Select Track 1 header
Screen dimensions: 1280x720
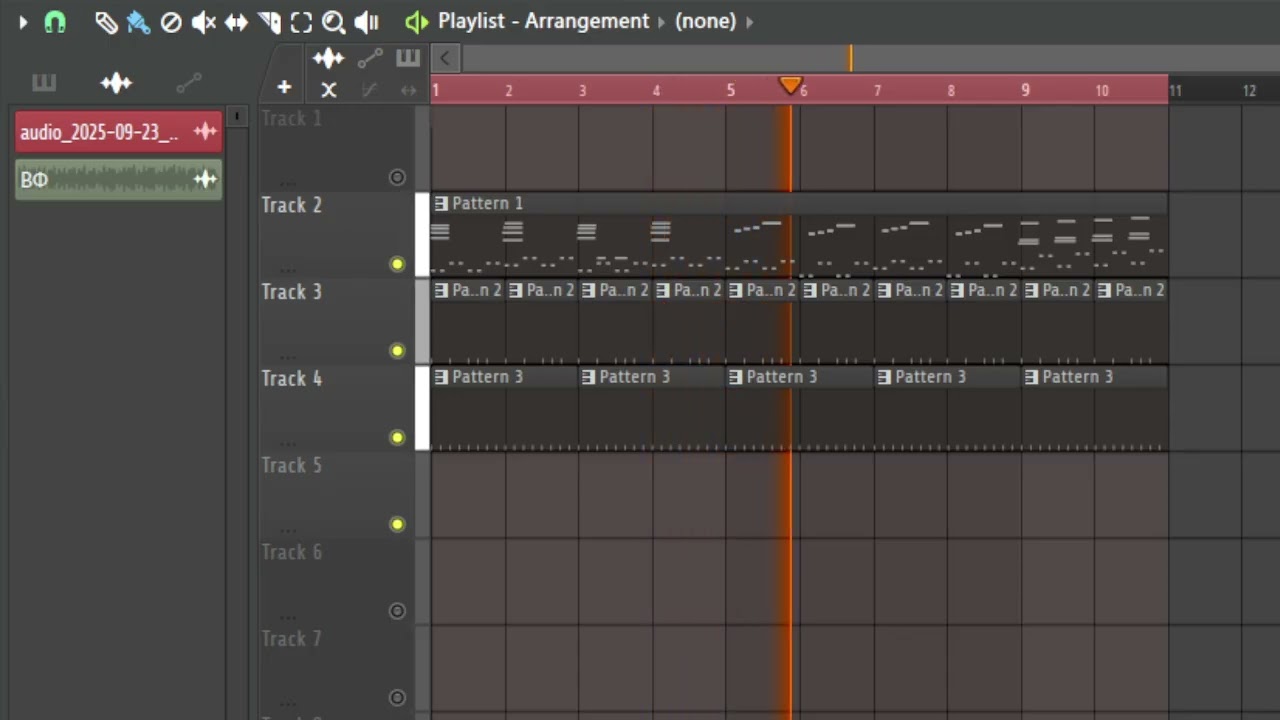point(336,148)
